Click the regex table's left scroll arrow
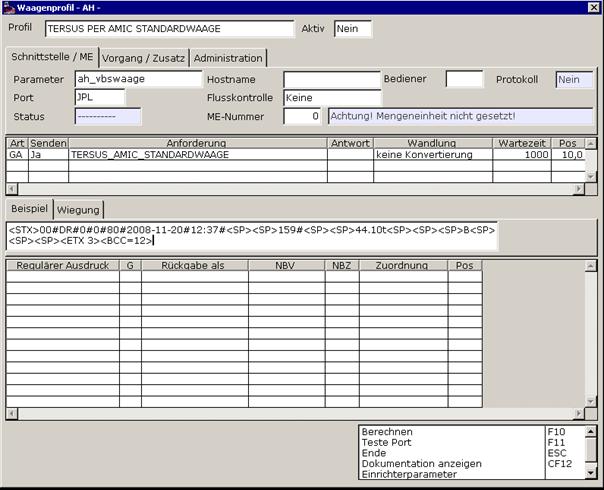Screen dimensions: 604x490 coord(12,414)
